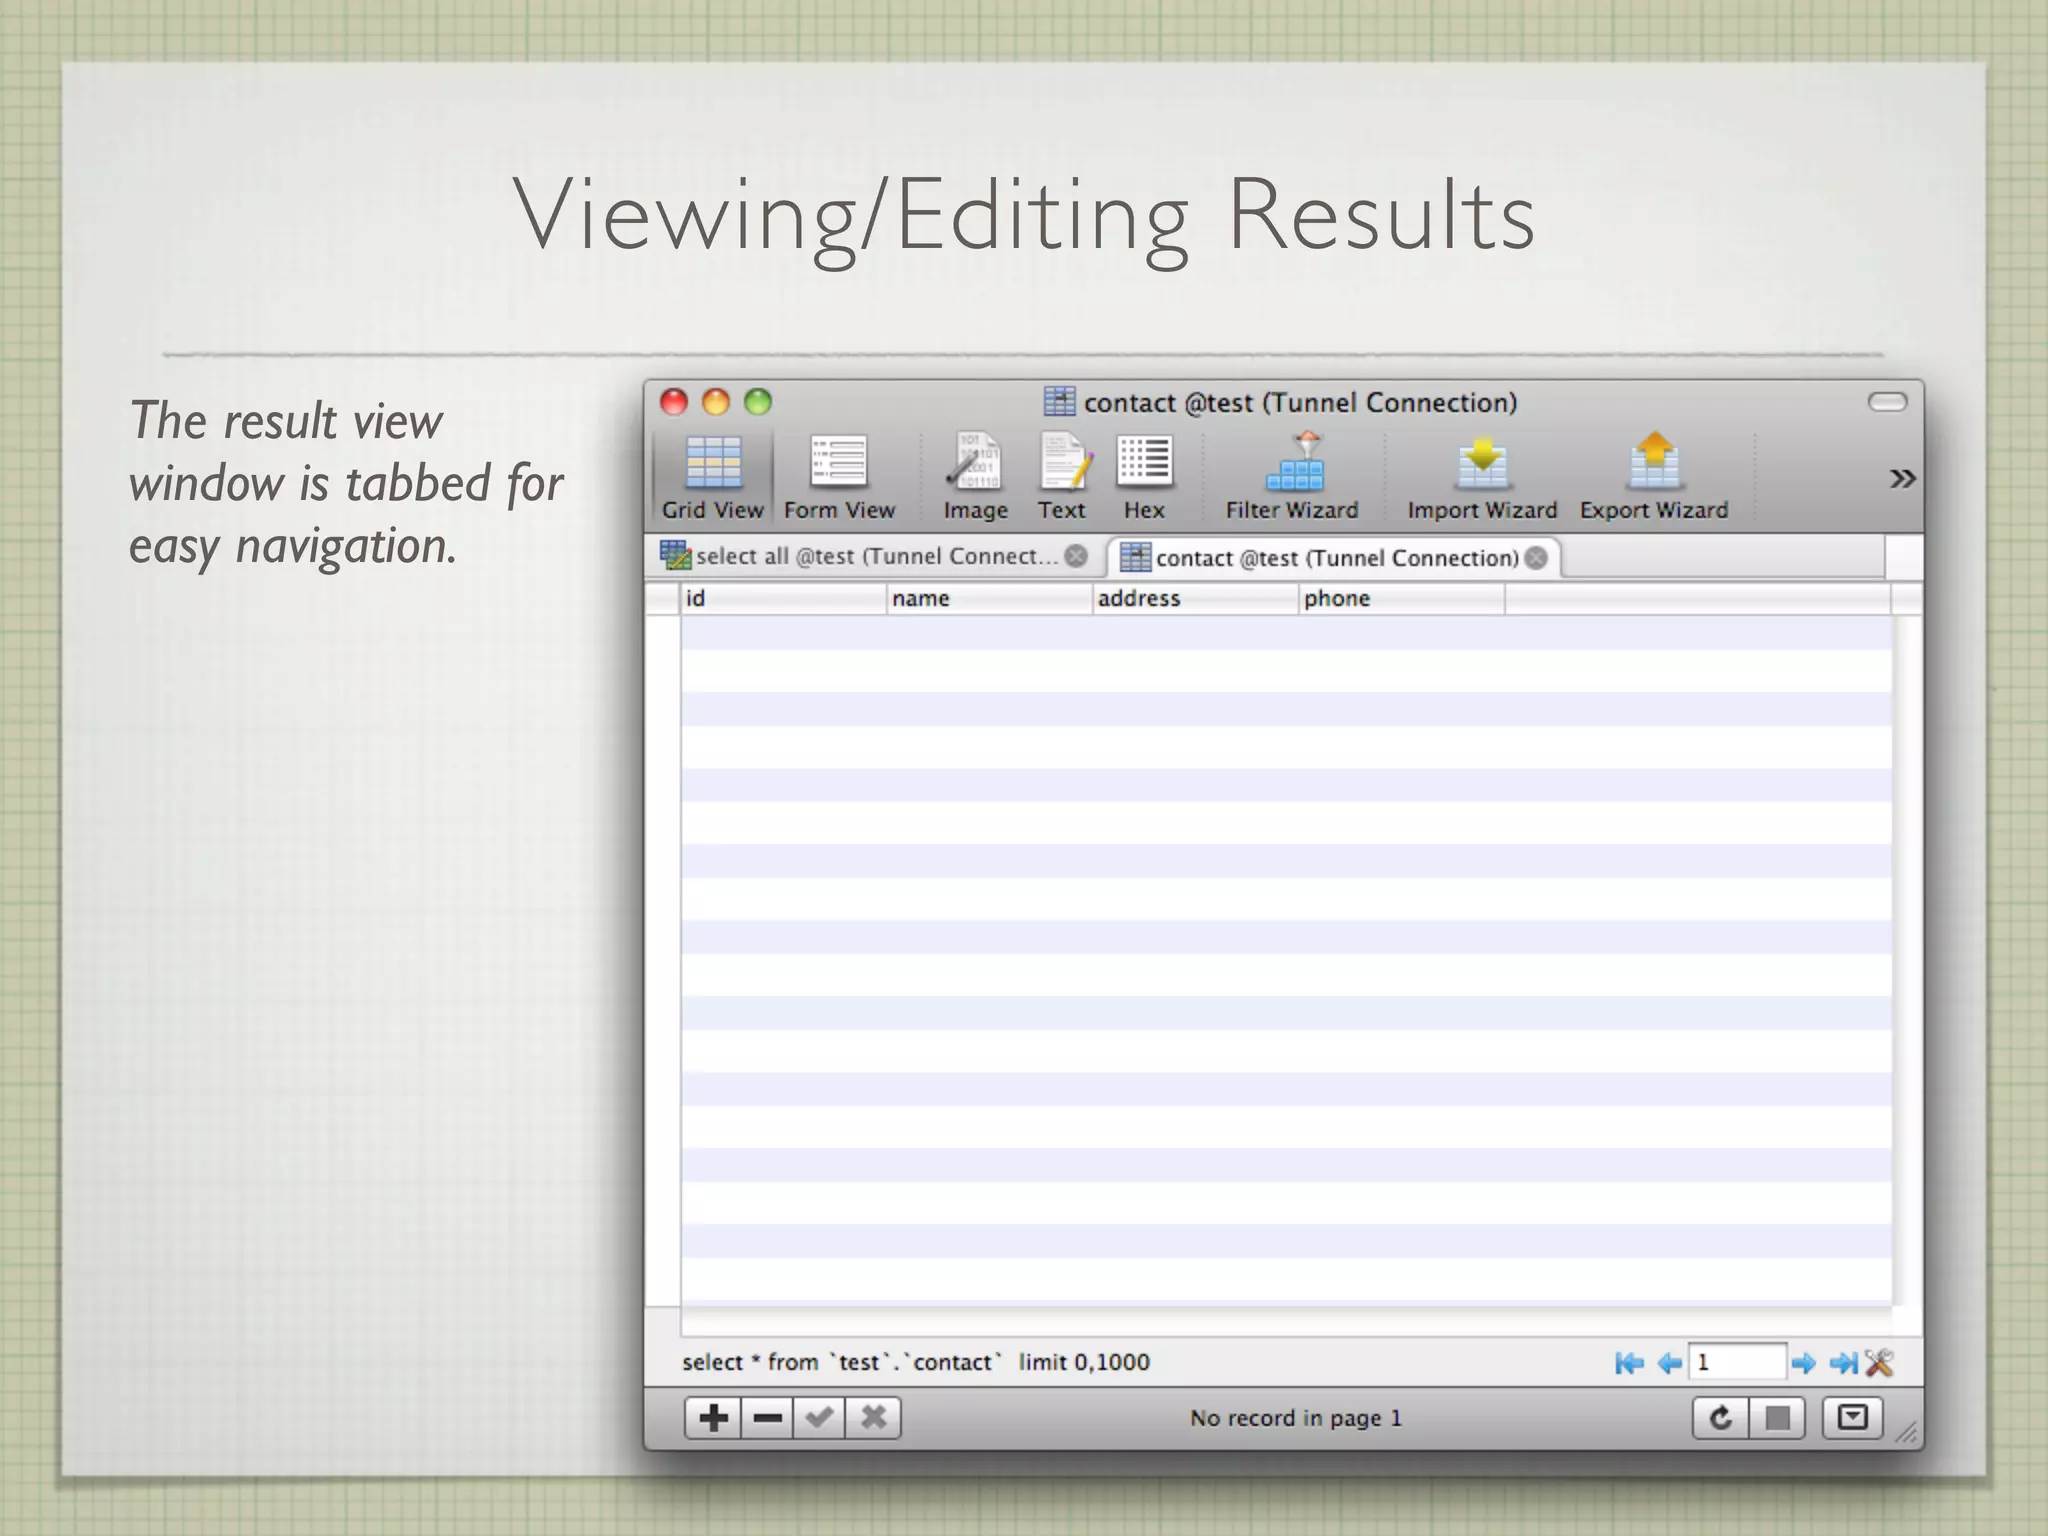
Task: Add a new record with plus button
Action: [713, 1418]
